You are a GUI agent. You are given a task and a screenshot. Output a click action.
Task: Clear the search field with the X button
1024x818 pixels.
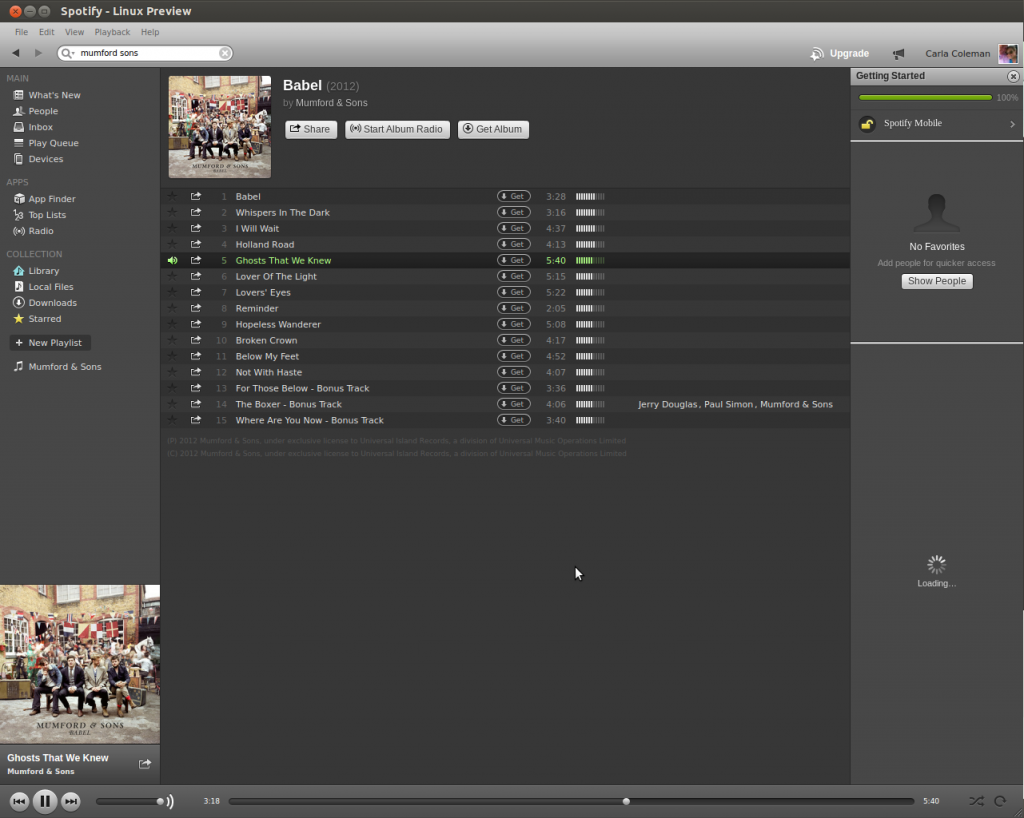click(x=225, y=53)
